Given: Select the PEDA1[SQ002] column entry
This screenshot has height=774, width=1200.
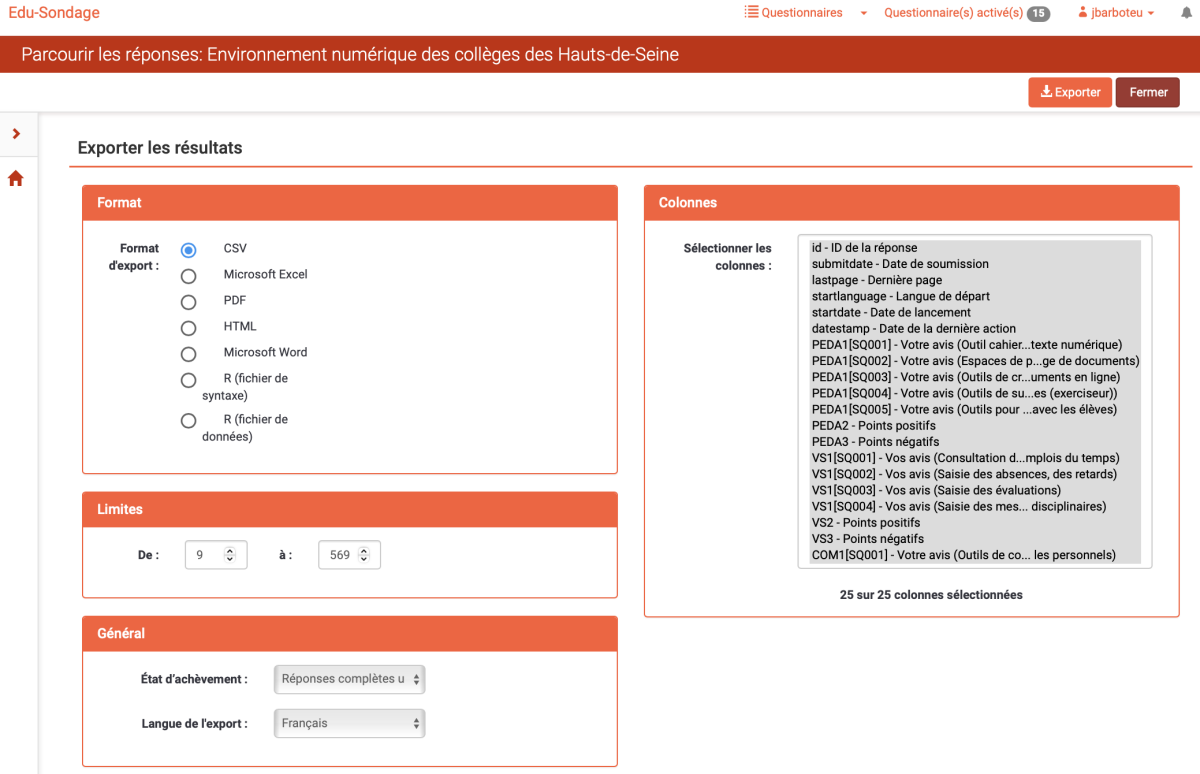Looking at the screenshot, I should tap(975, 361).
